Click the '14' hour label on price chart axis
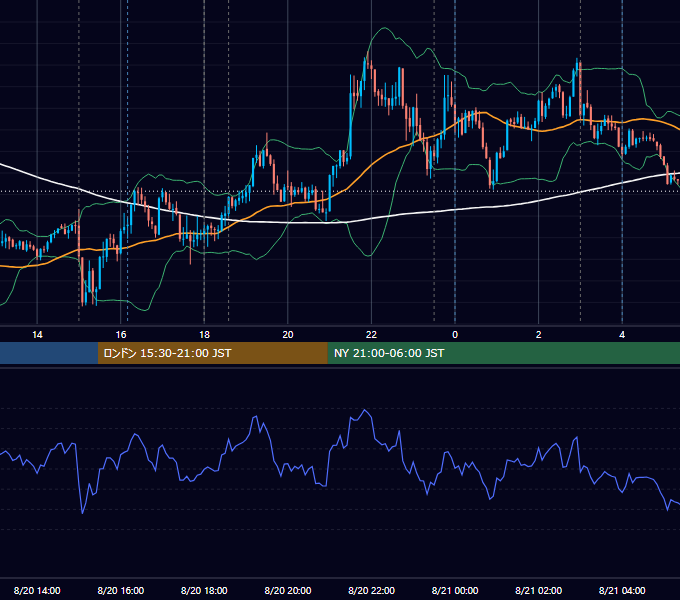680x600 pixels. coord(37,335)
